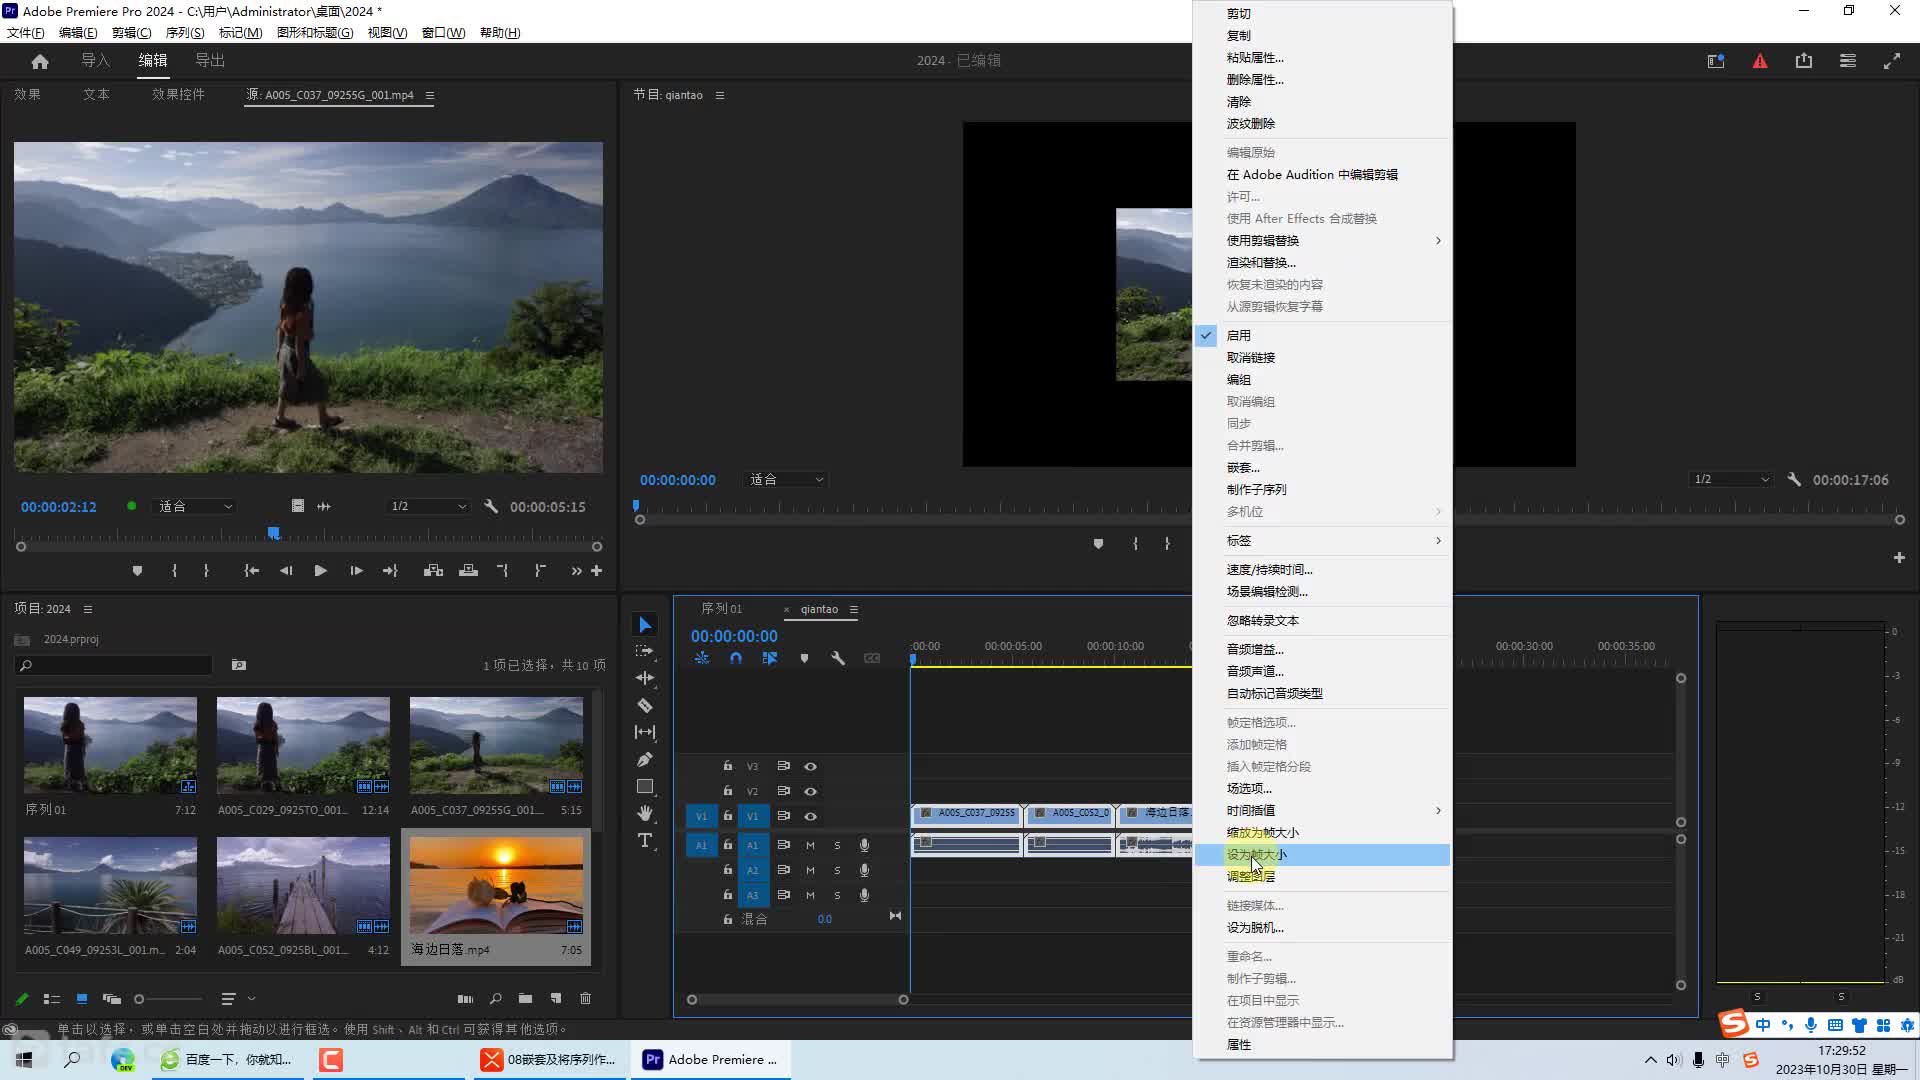Select the Razor tool

click(645, 705)
